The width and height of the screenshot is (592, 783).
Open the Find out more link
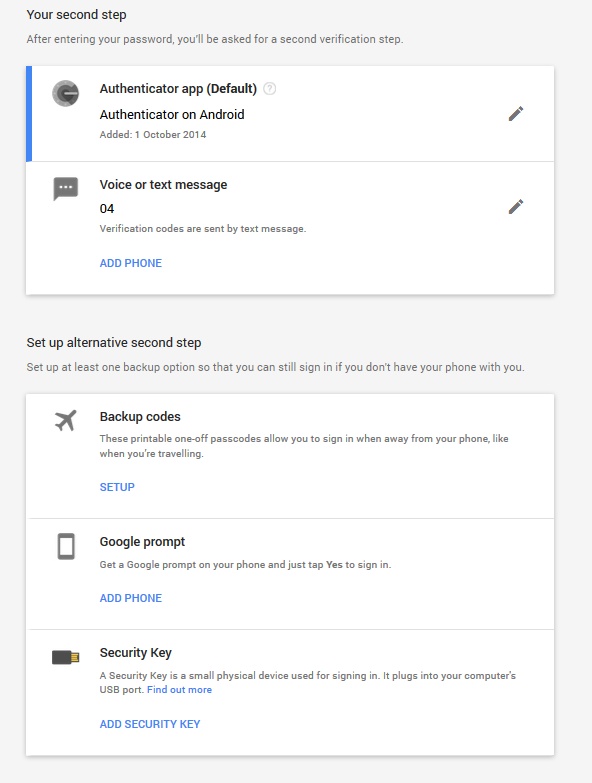click(180, 690)
